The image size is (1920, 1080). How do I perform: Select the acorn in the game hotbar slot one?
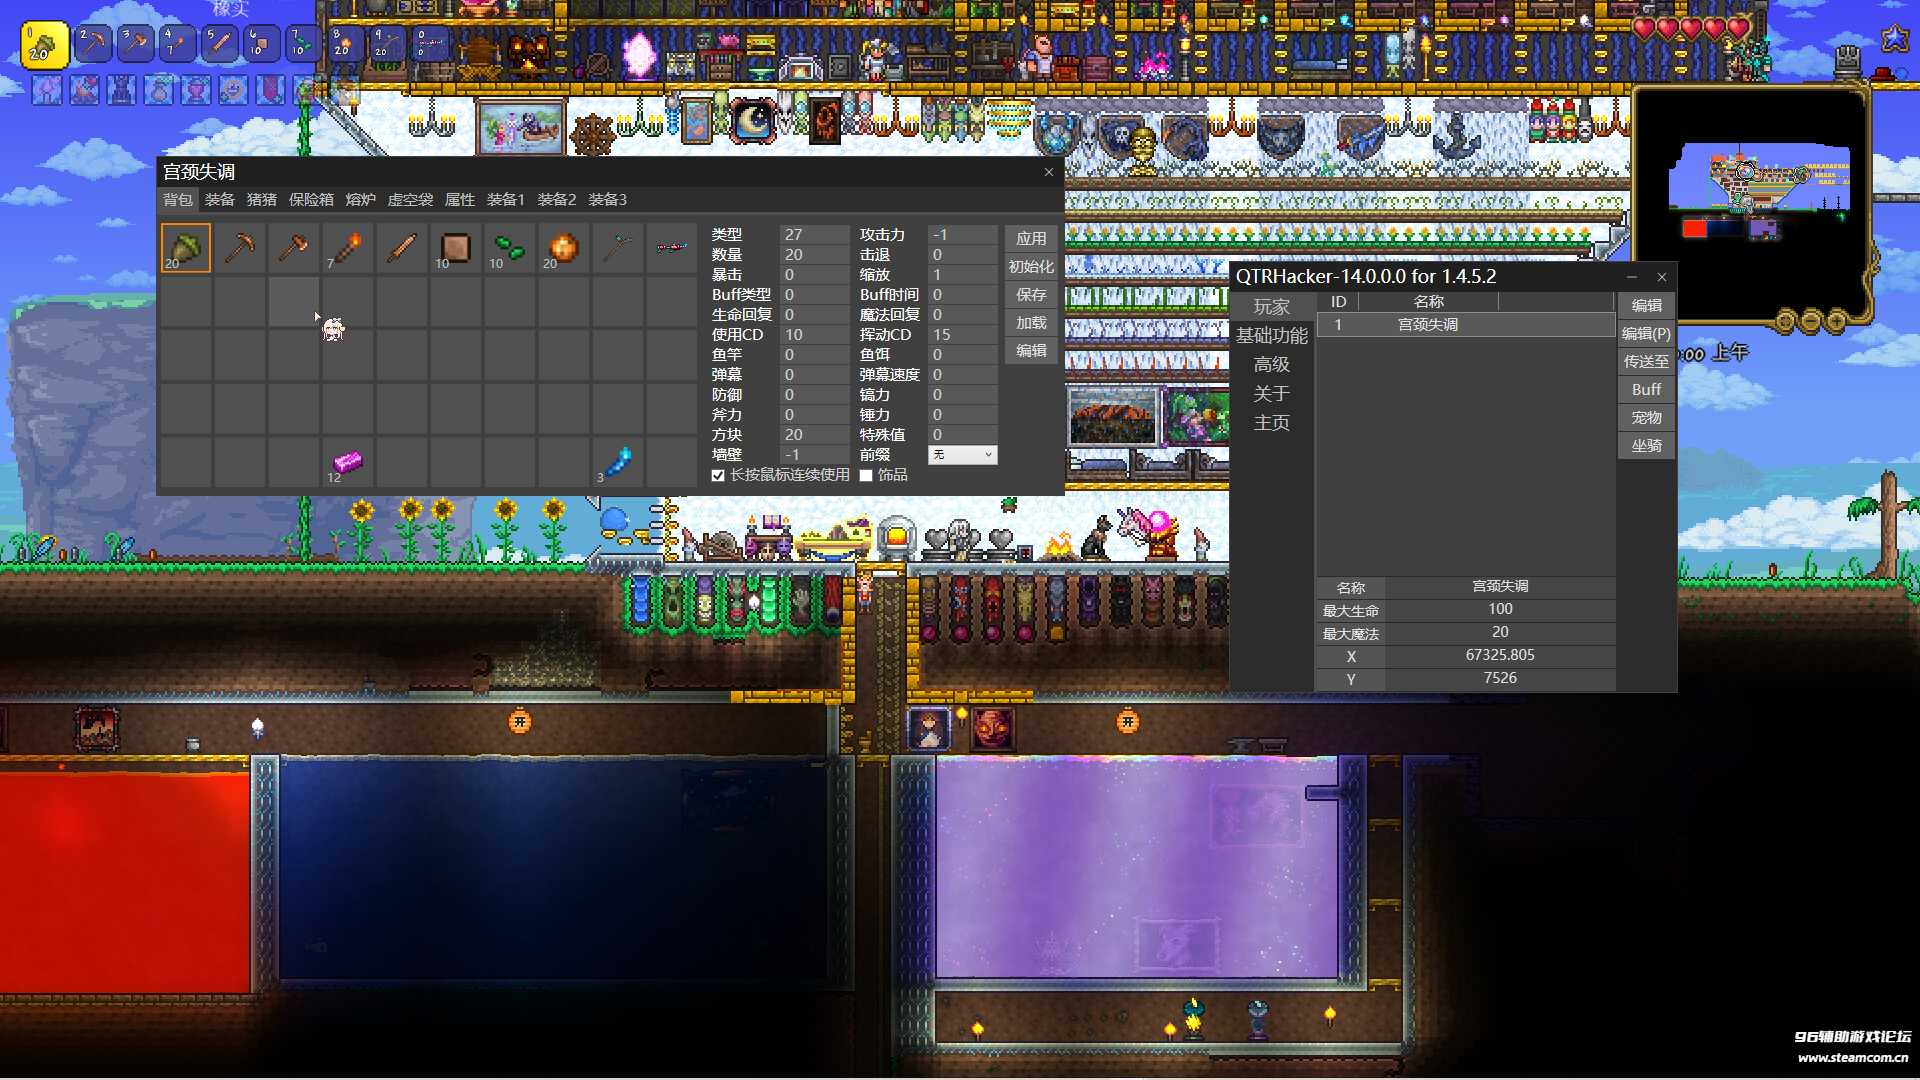(x=44, y=44)
